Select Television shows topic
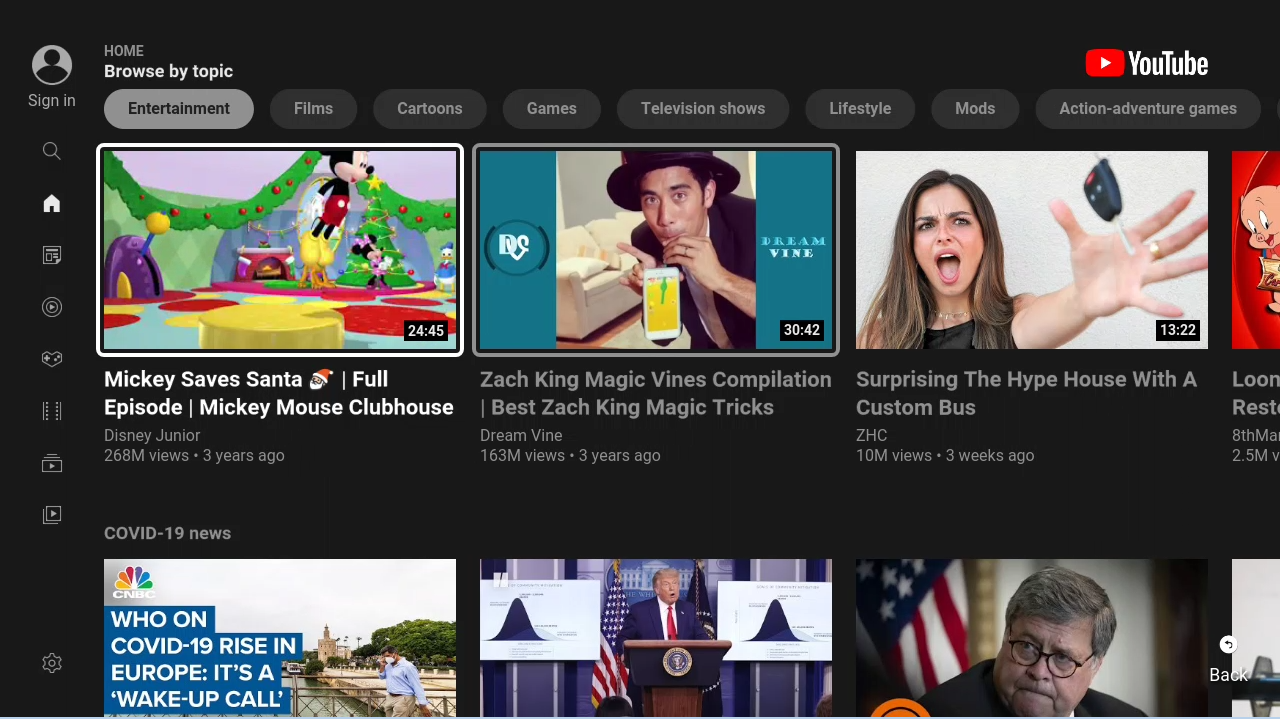1280x719 pixels. (703, 109)
